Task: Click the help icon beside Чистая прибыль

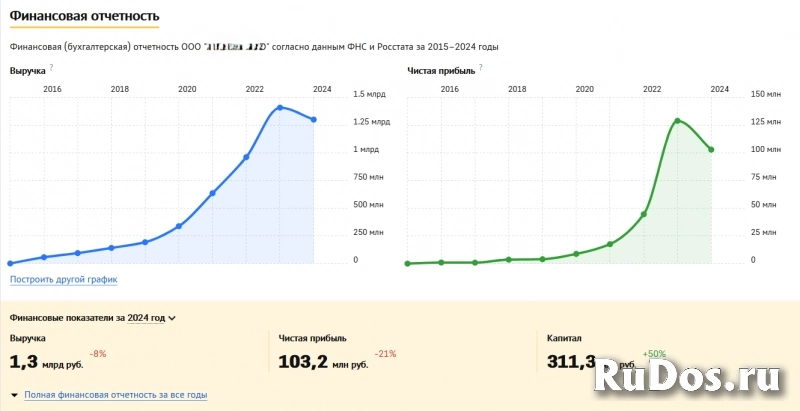Action: click(483, 68)
